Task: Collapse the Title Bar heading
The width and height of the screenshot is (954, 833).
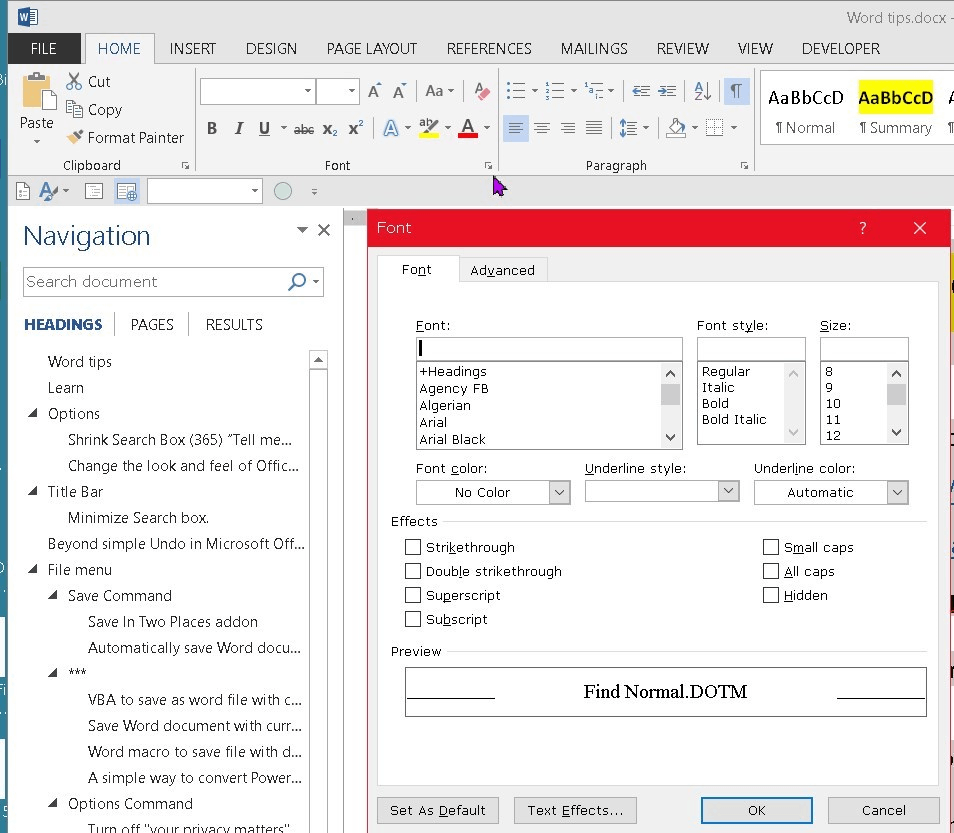Action: 33,491
